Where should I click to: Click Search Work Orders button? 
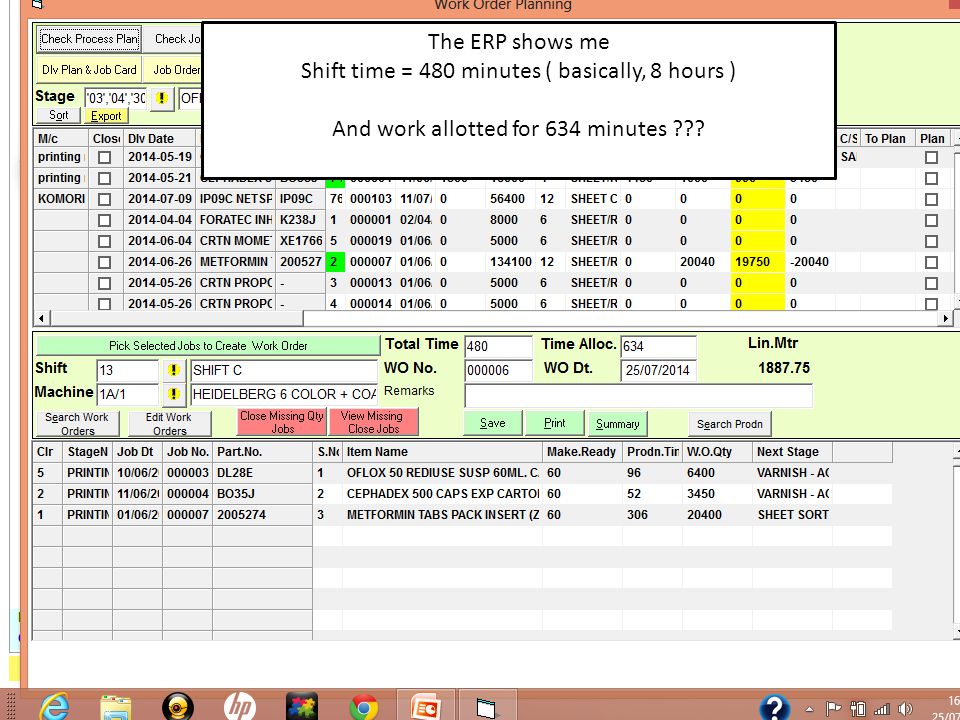pos(77,424)
